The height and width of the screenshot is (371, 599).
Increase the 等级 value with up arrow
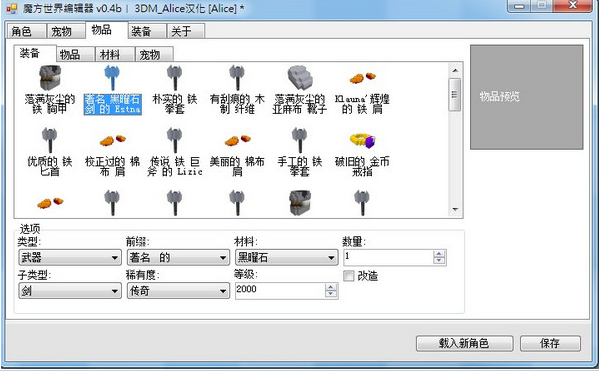(331, 287)
